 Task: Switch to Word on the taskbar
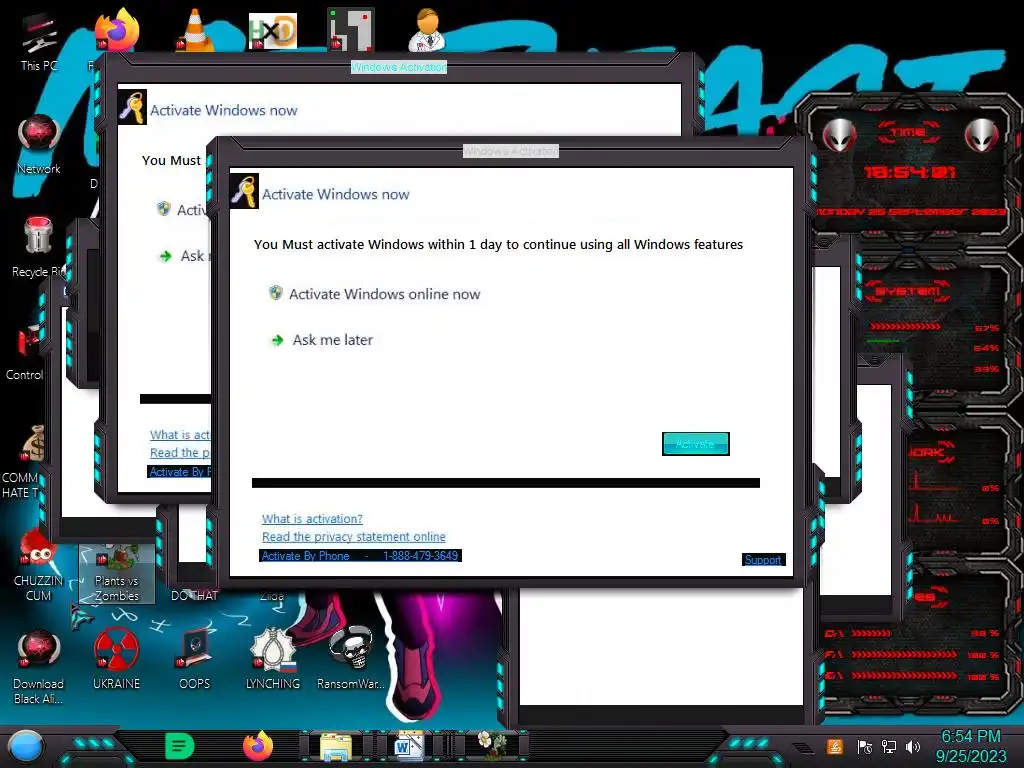pos(409,746)
